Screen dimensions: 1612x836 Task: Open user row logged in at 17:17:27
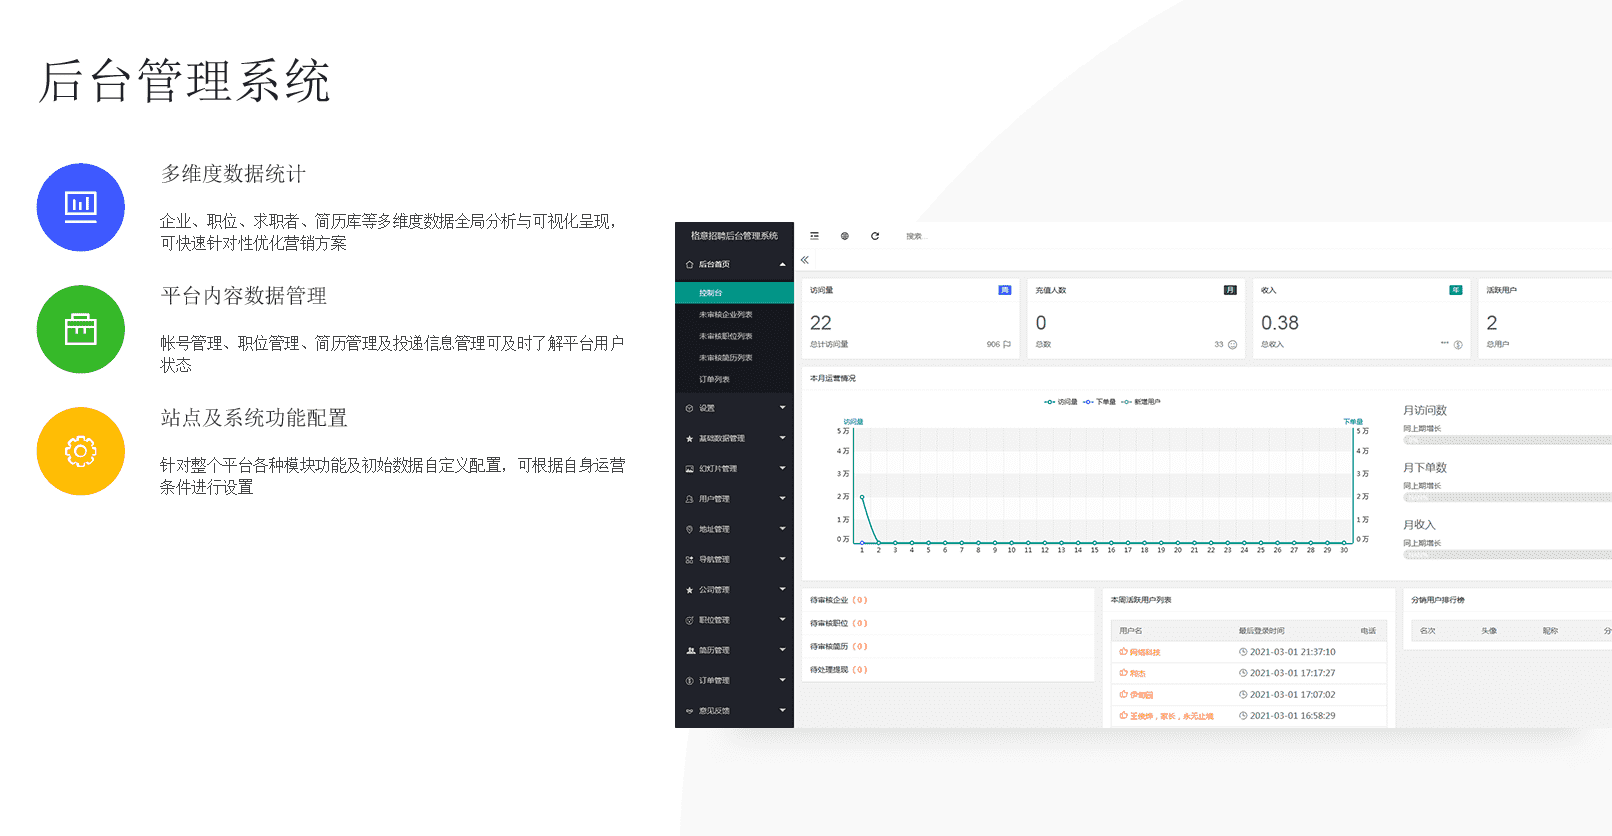pyautogui.click(x=1248, y=673)
